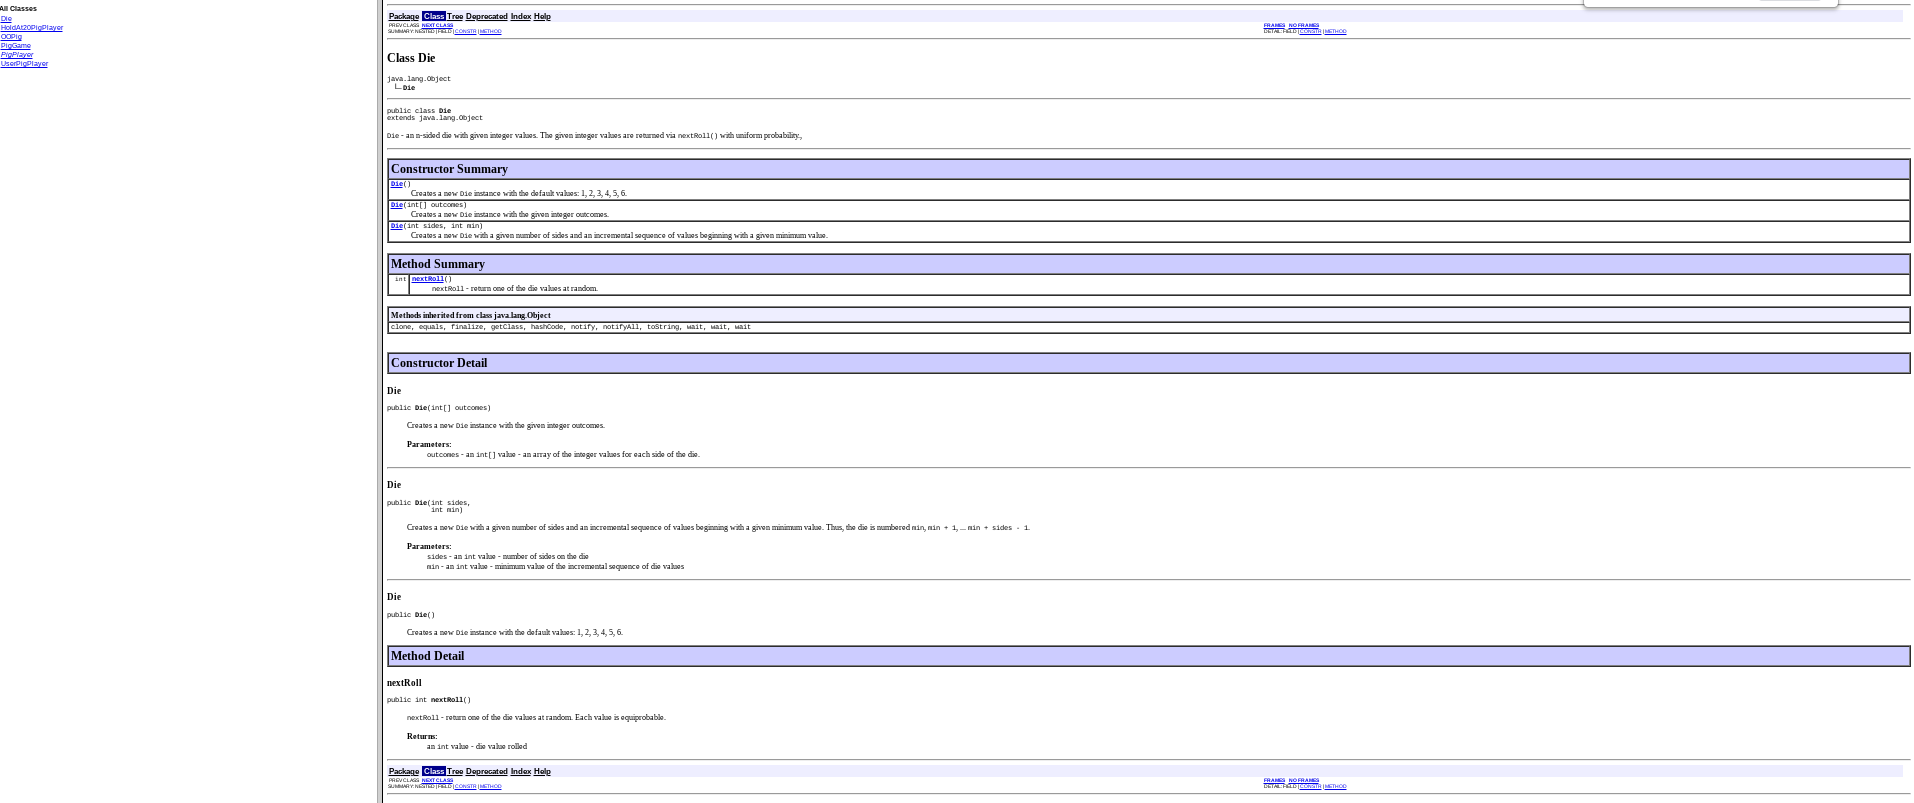The height and width of the screenshot is (803, 1914).
Task: Open Die class in All Classes list
Action: coord(6,18)
